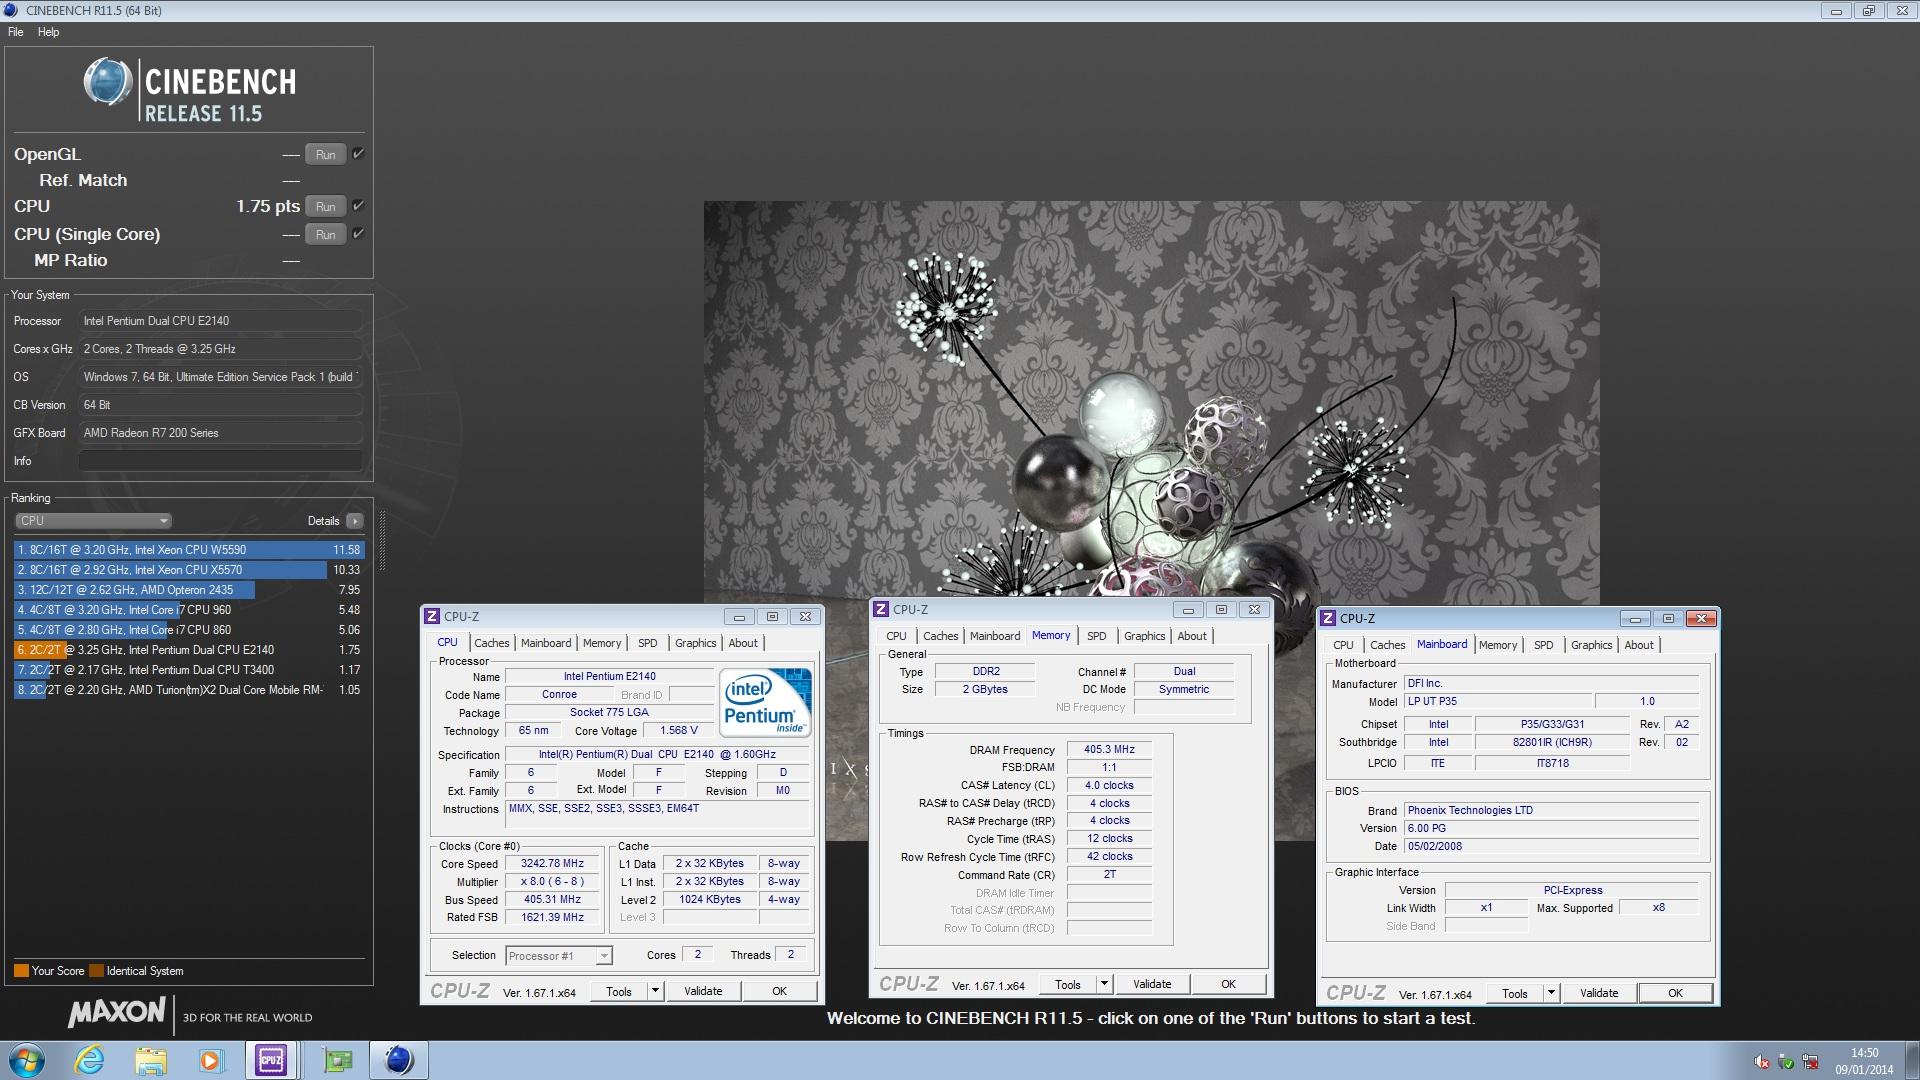
Task: Click the green hardware app taskbar icon
Action: tap(338, 1060)
